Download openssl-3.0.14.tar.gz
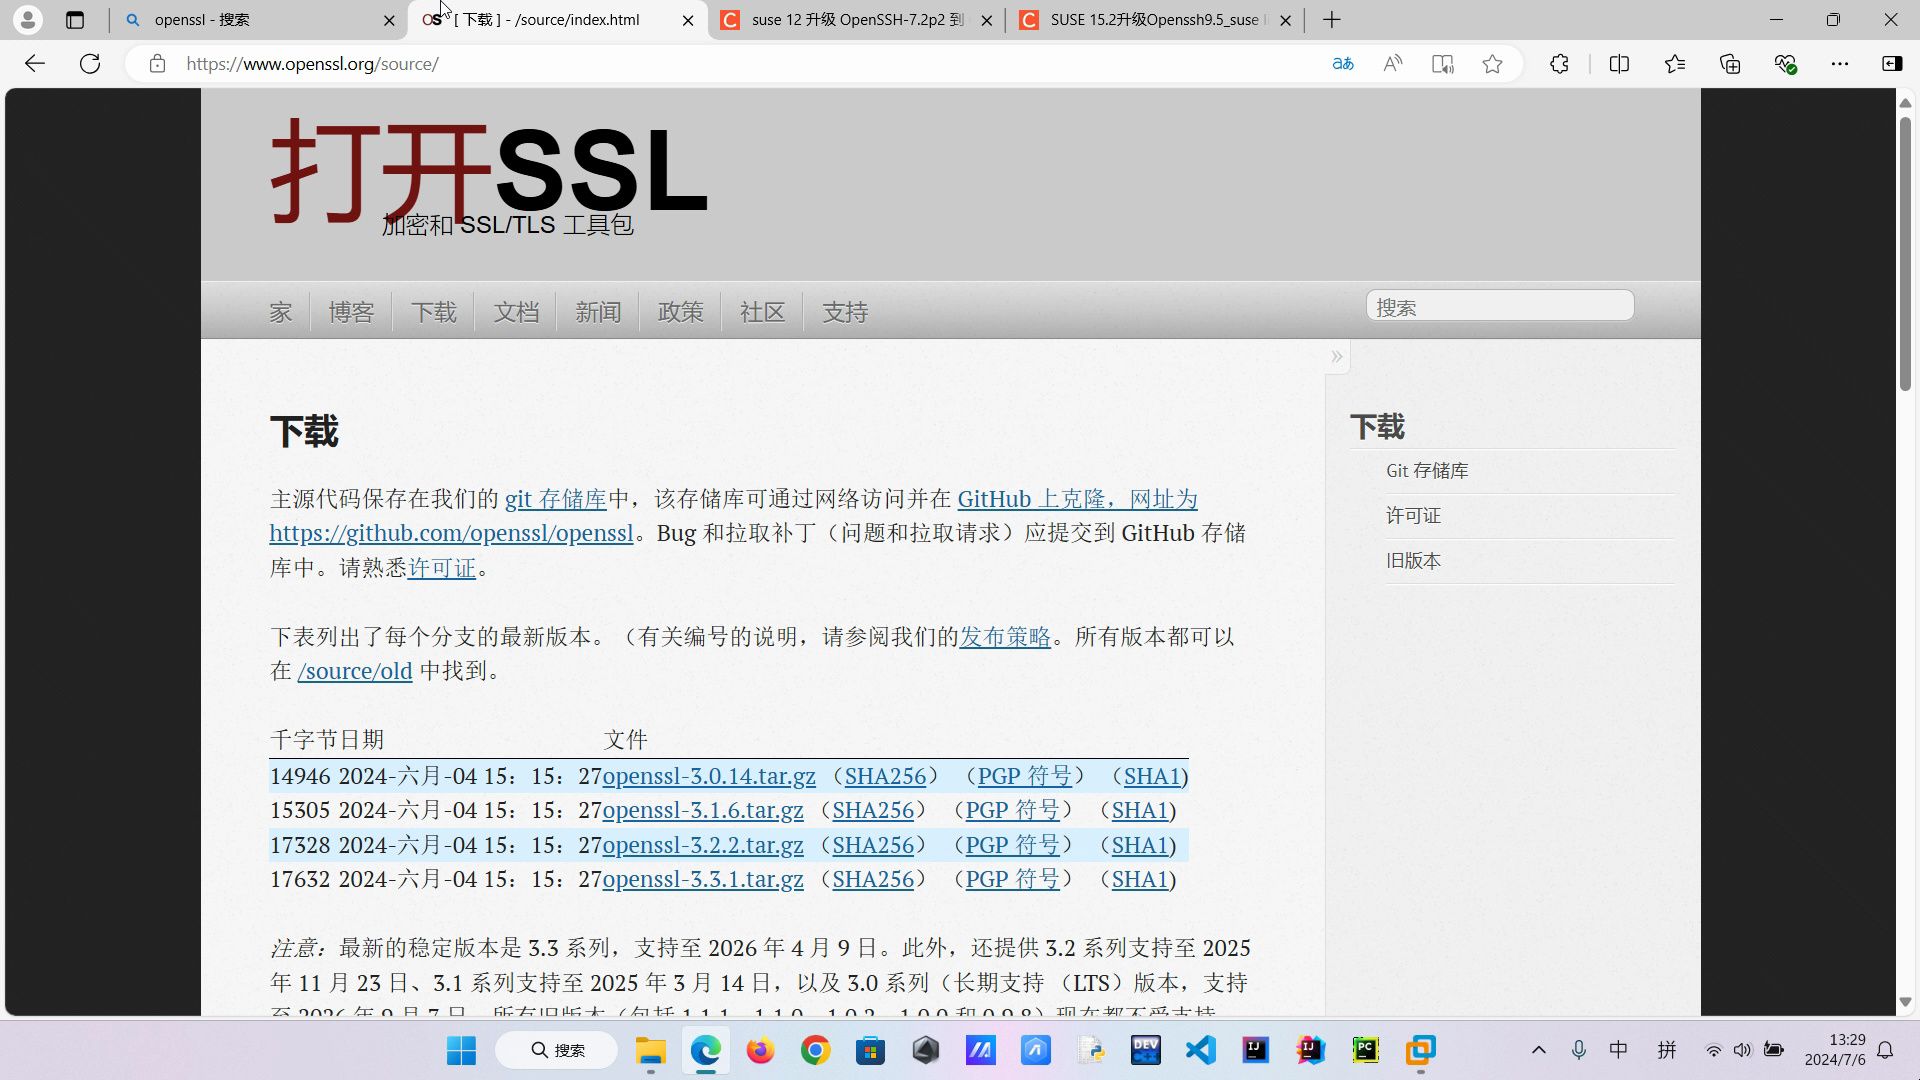This screenshot has width=1920, height=1080. pos(709,776)
